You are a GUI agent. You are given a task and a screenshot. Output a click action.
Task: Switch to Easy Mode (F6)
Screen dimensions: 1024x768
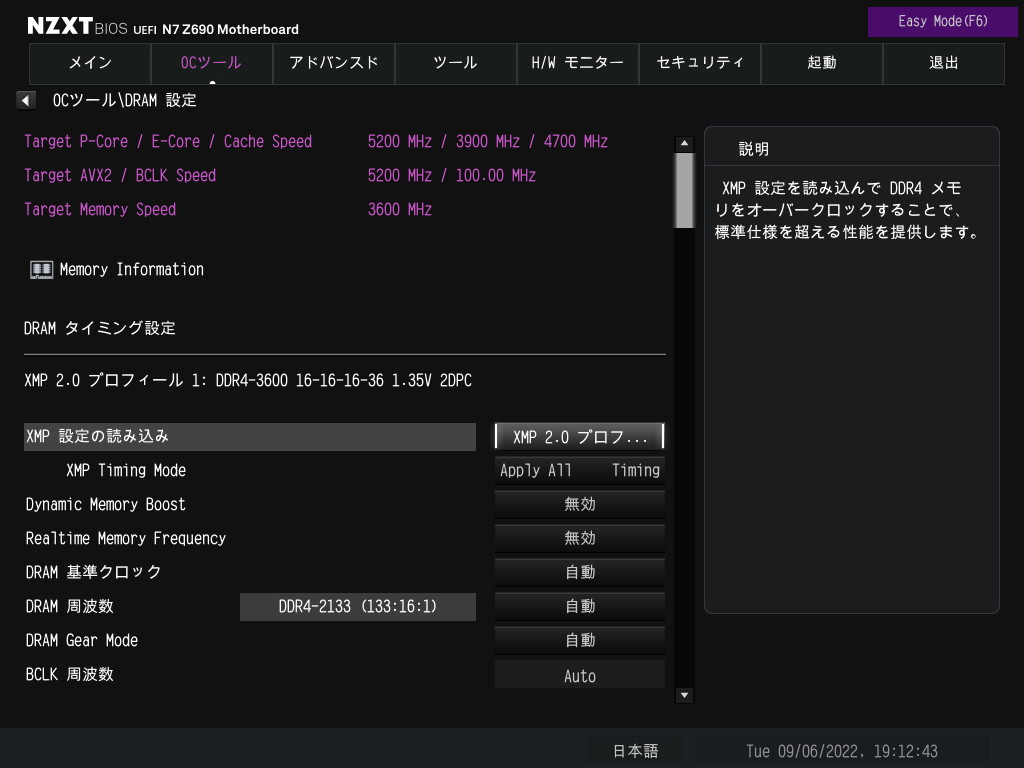click(942, 22)
